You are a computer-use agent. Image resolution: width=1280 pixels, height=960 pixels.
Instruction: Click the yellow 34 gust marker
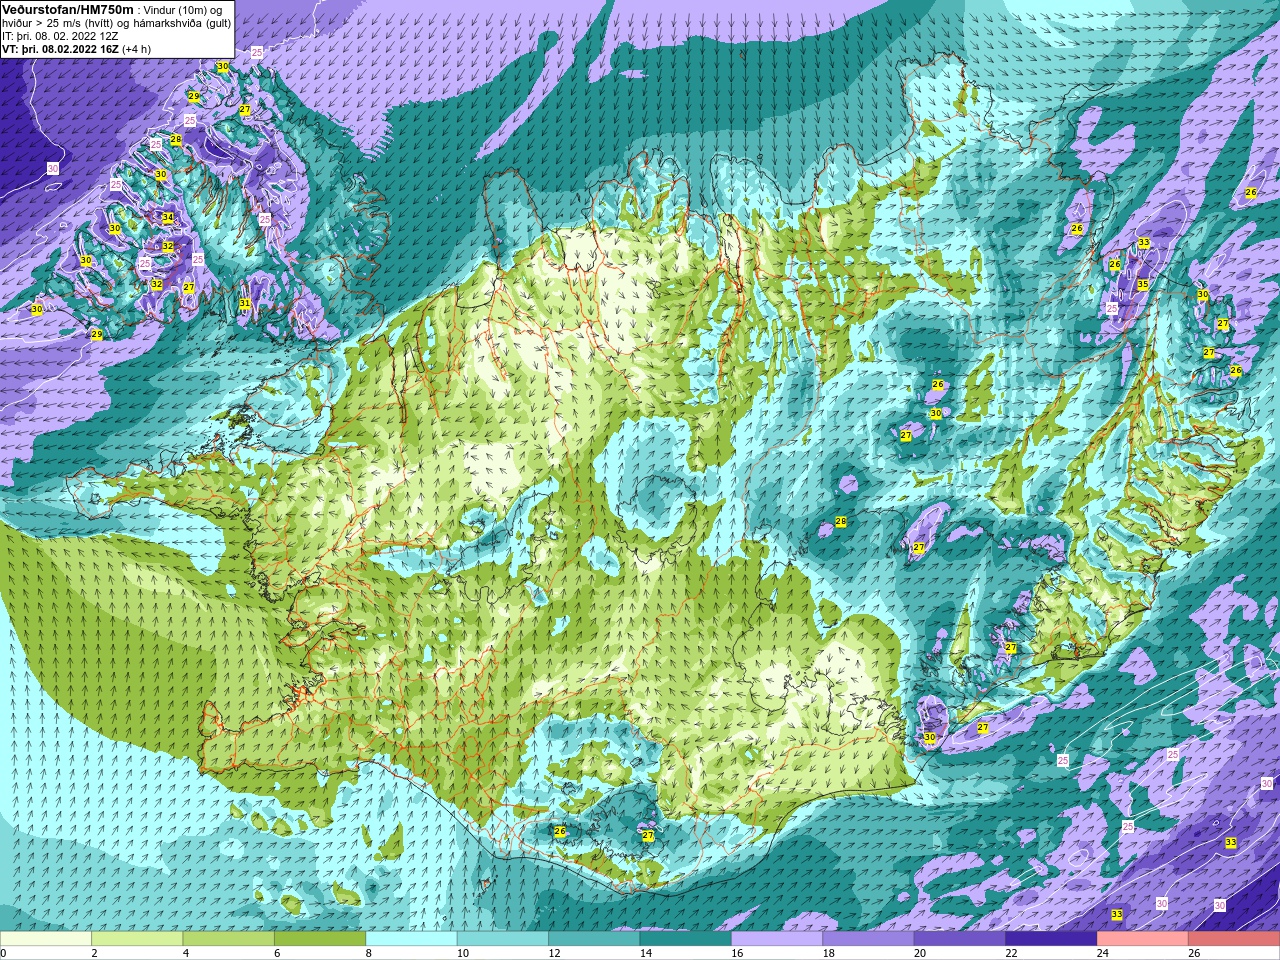click(168, 218)
